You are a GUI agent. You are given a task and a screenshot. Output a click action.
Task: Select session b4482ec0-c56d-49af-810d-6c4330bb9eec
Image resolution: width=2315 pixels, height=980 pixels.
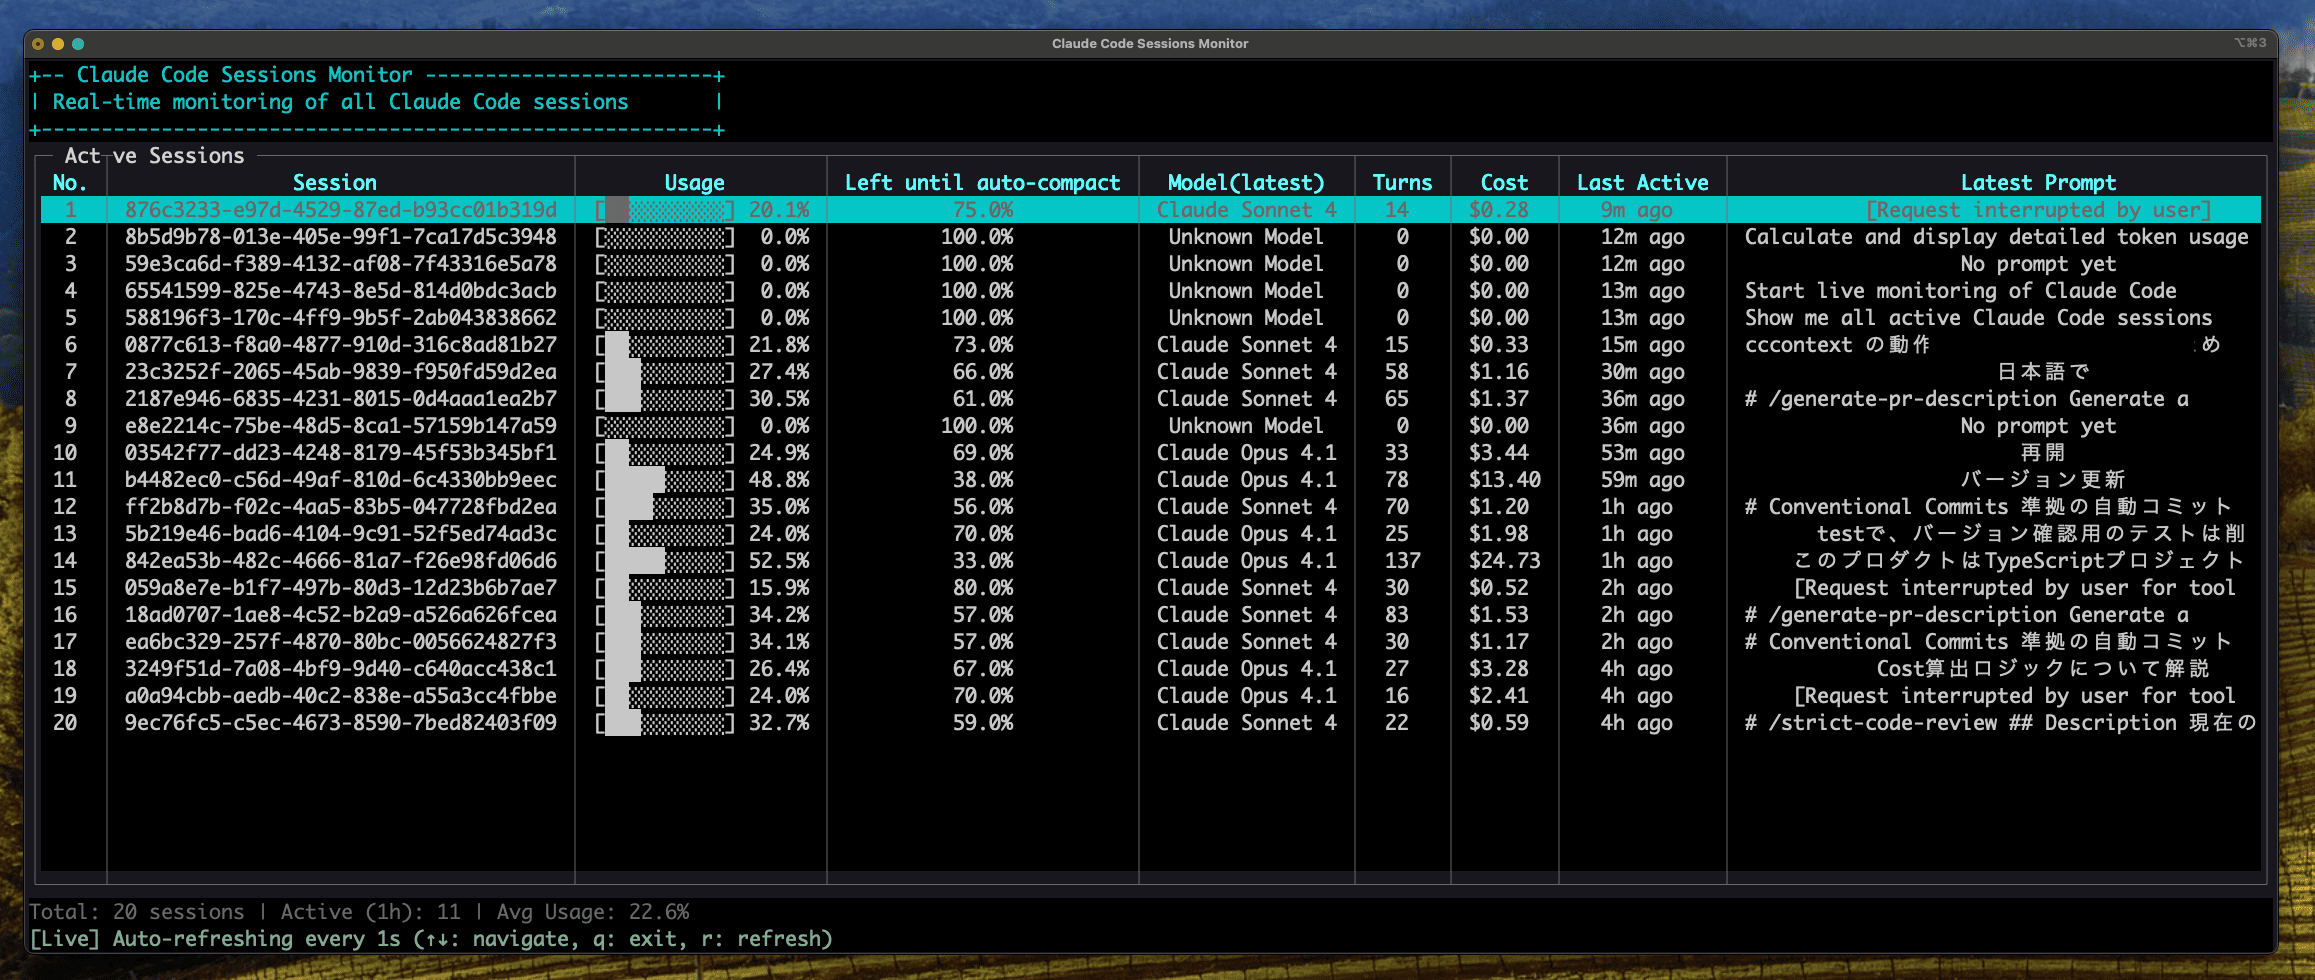coord(340,480)
